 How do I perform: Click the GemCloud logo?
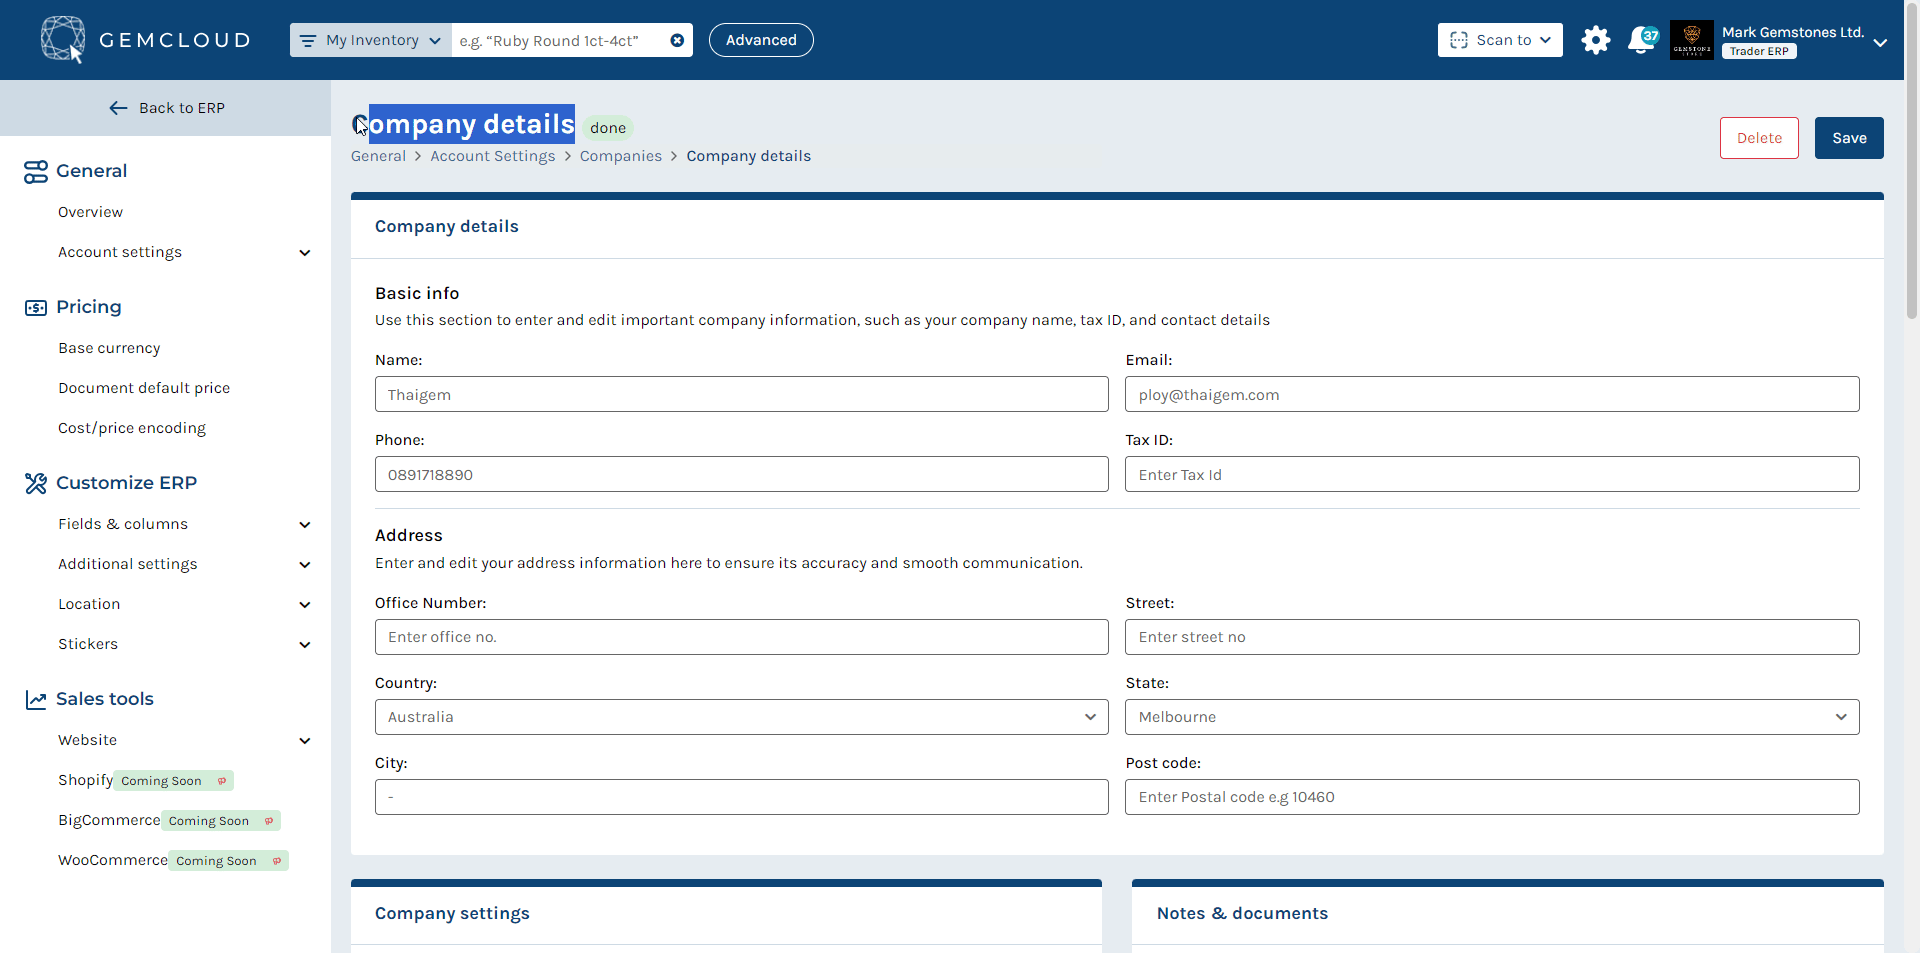click(145, 40)
